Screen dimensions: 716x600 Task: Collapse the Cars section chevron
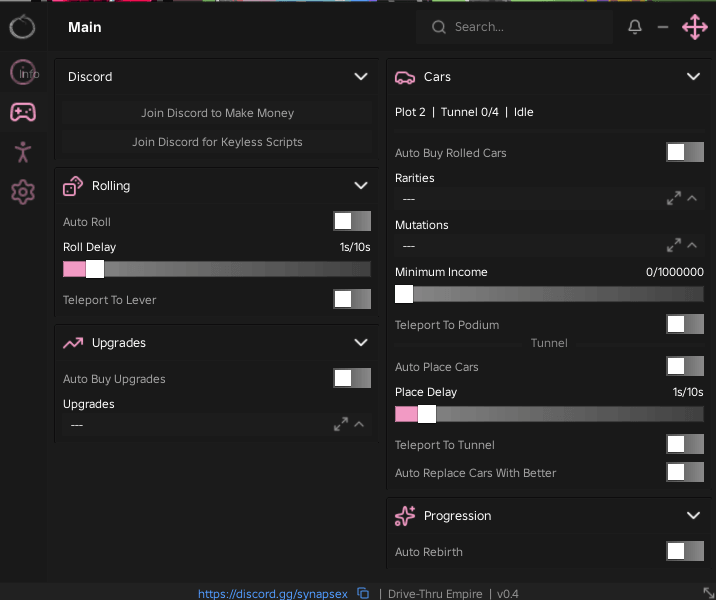pos(693,76)
